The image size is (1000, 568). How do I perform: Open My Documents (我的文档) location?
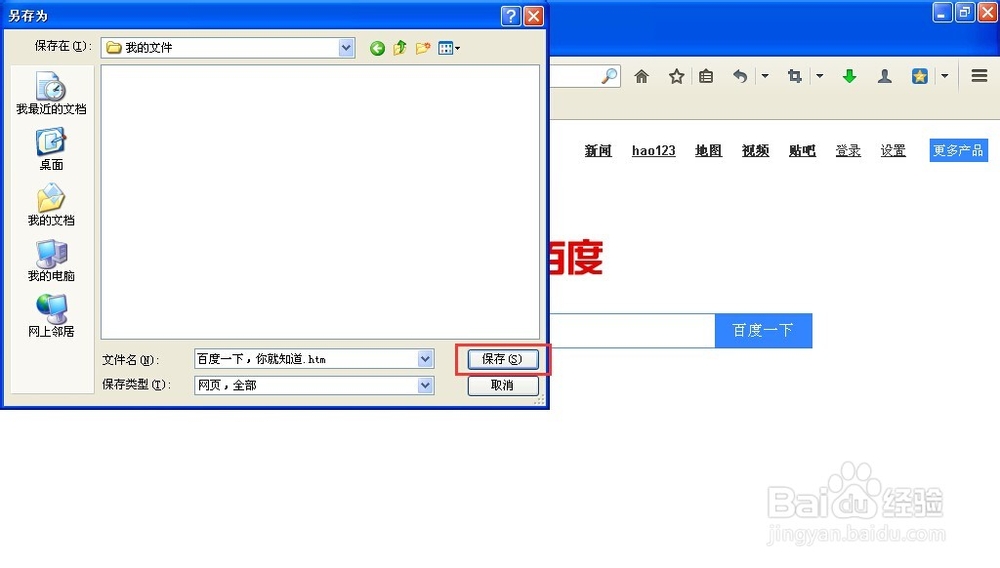(x=51, y=204)
